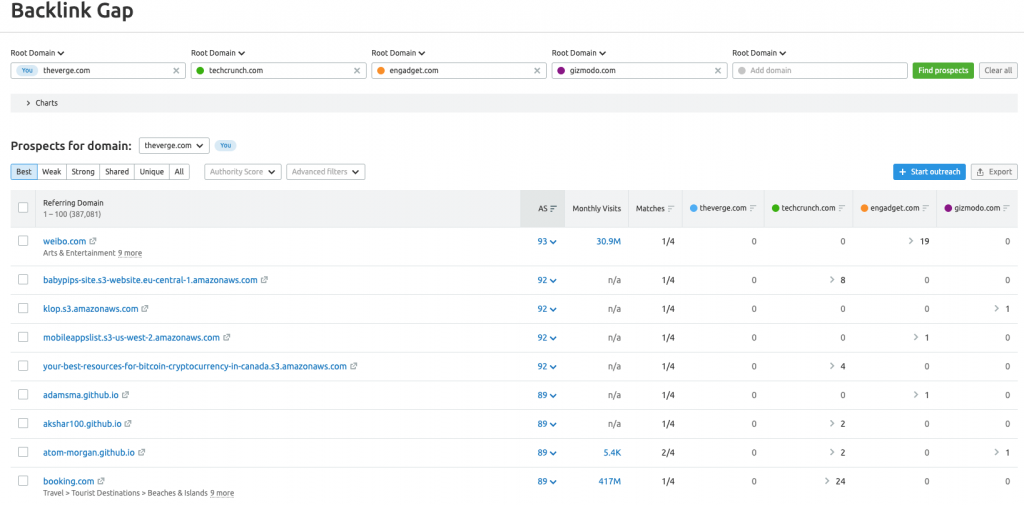This screenshot has height=505, width=1024.
Task: Expand techcrunch.com backlinks arrow in booking.com row
Action: click(x=827, y=481)
